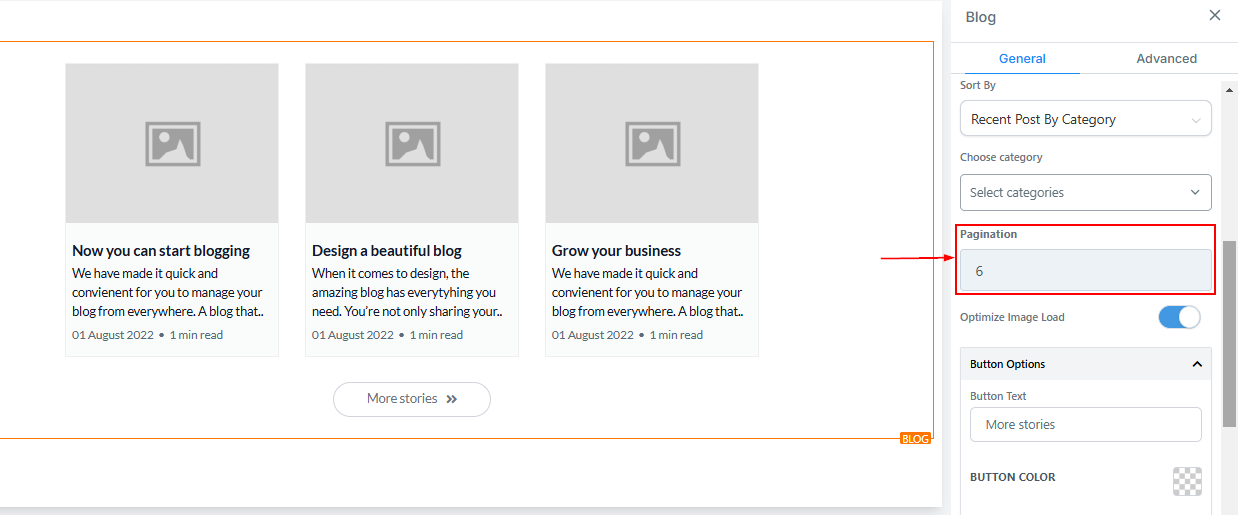Switch to the Advanced tab
Image resolution: width=1238 pixels, height=515 pixels.
click(1166, 59)
